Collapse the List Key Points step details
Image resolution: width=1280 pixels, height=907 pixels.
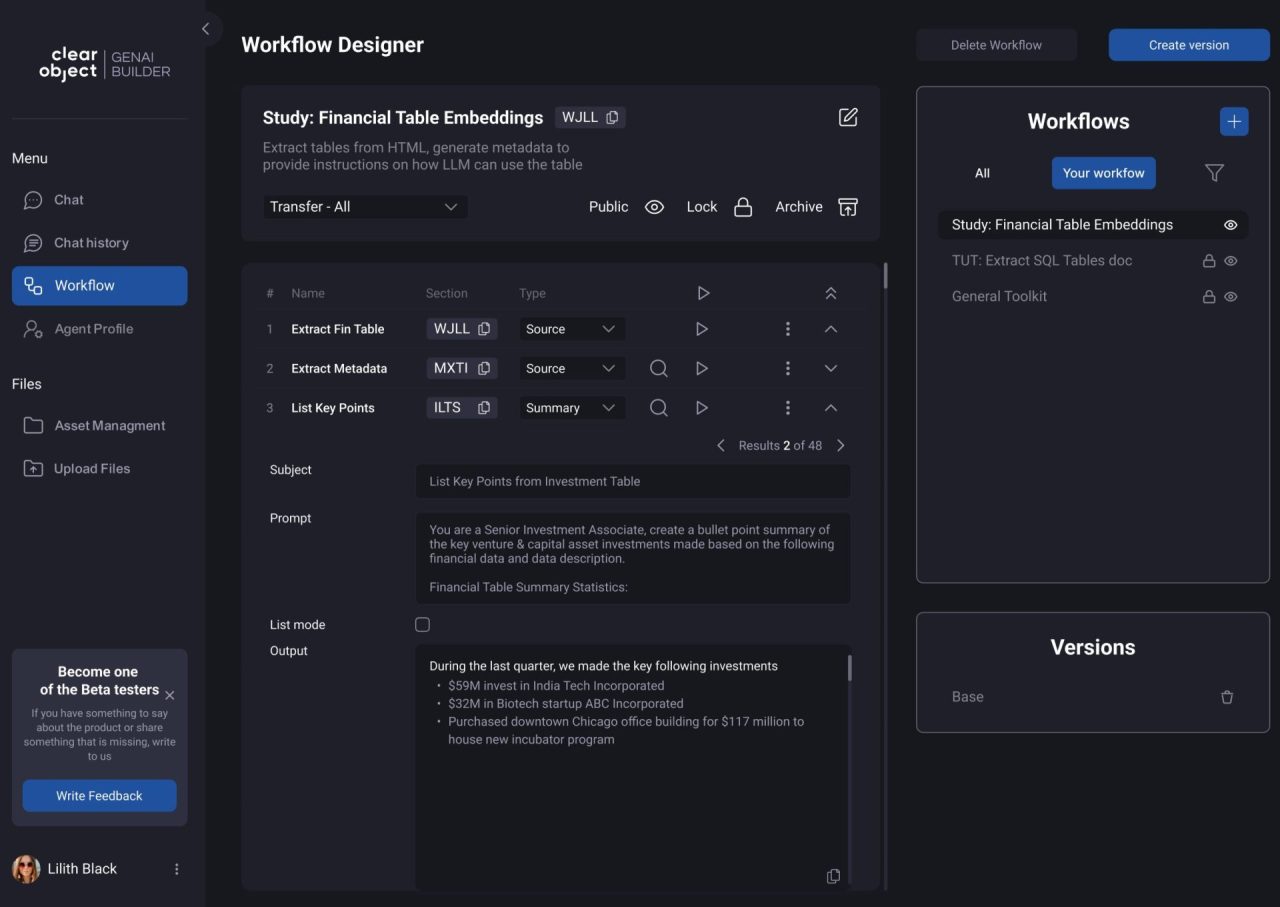point(830,407)
